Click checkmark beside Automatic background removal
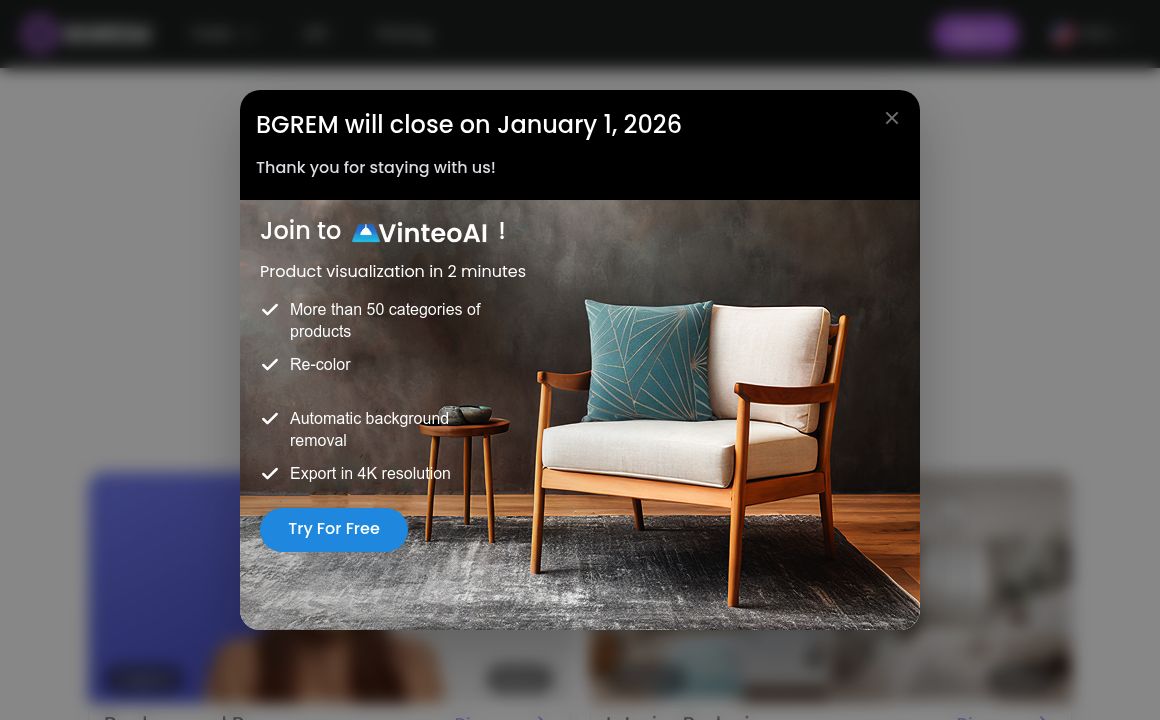 270,418
